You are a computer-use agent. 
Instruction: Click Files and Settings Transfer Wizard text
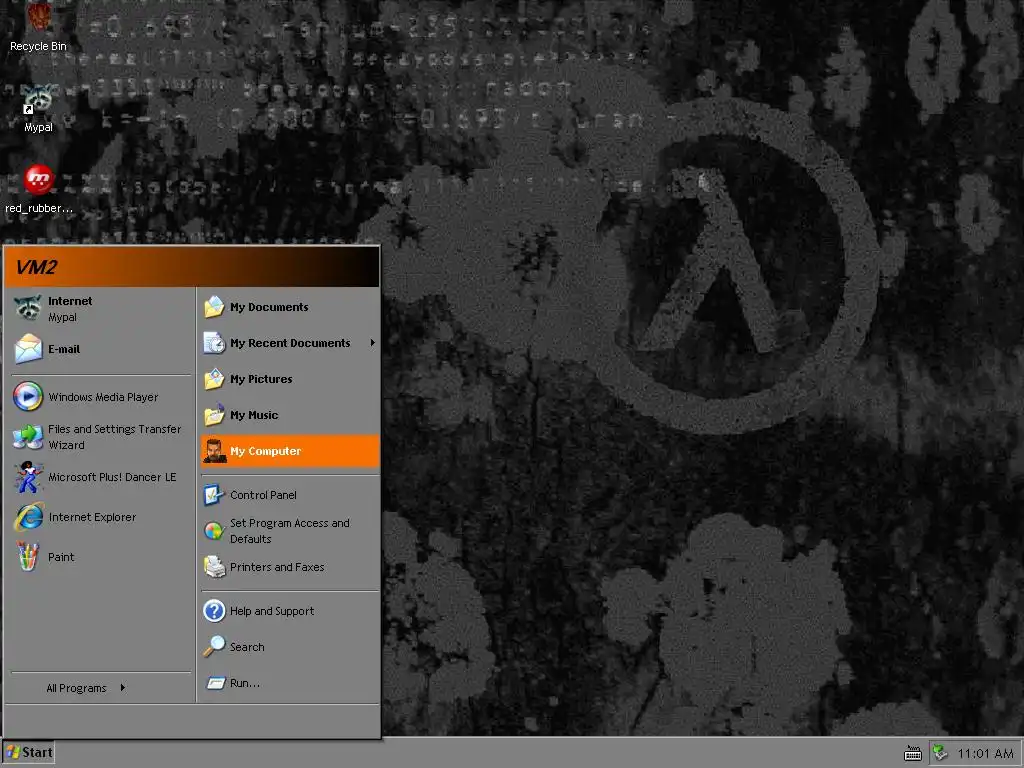pyautogui.click(x=114, y=437)
